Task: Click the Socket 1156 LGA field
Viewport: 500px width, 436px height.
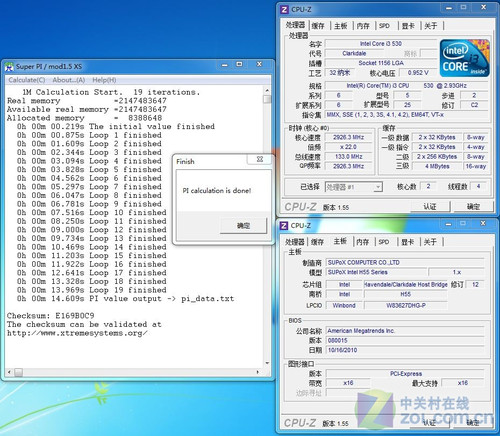Action: click(381, 63)
